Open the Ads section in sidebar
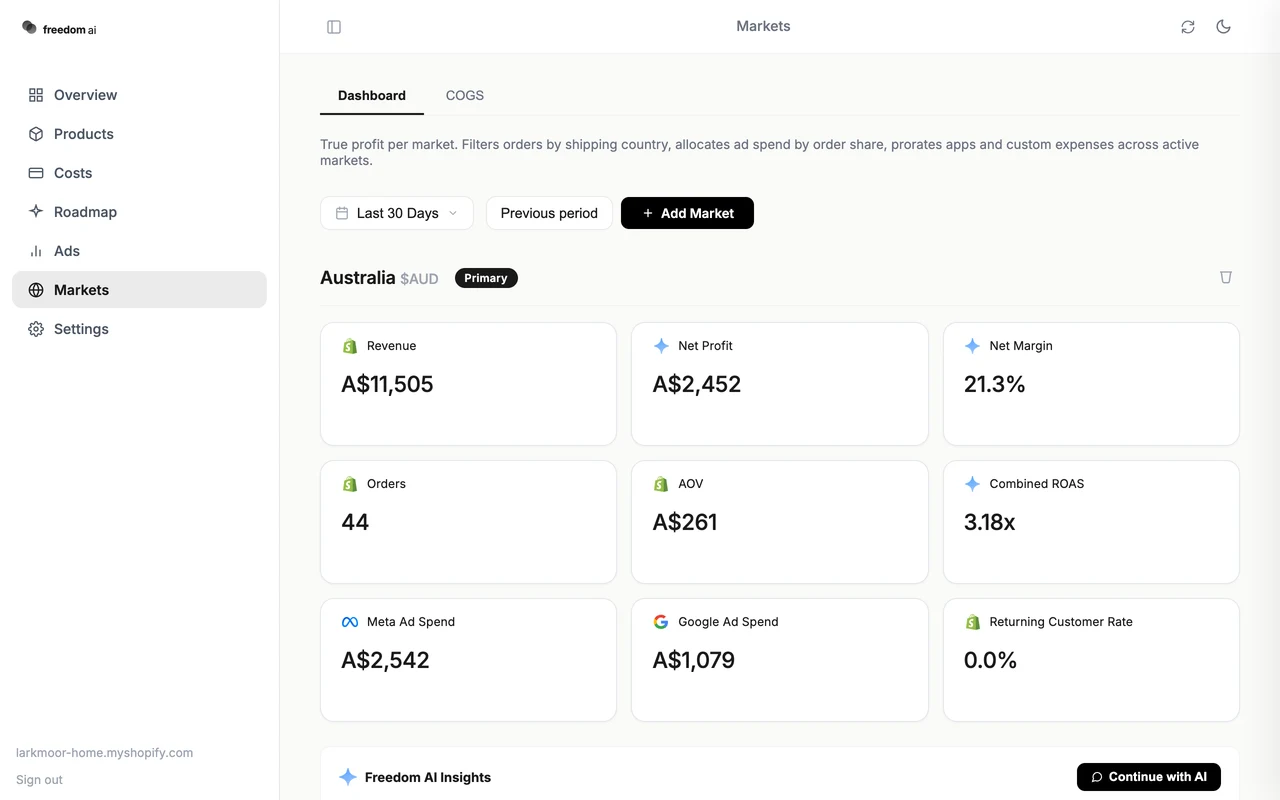Viewport: 1280px width, 800px height. tap(139, 251)
